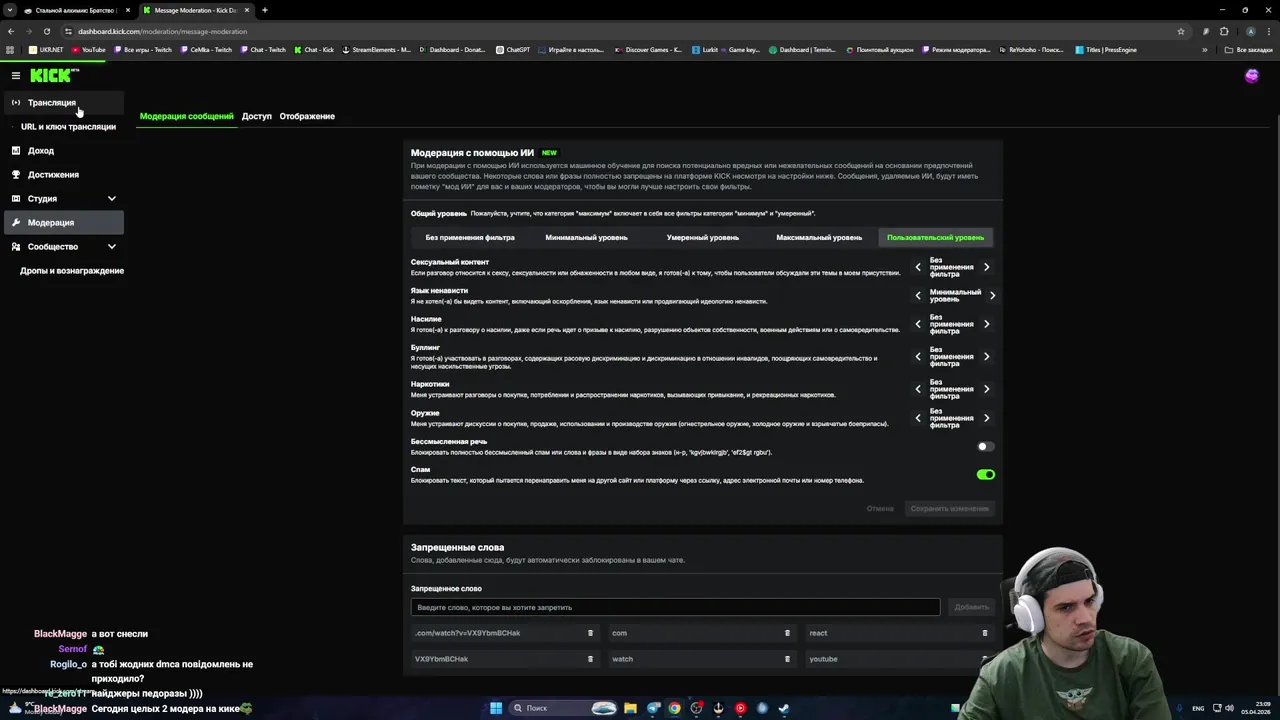Viewport: 1280px width, 720px height.
Task: Open Chat - Kick bookmark
Action: (314, 50)
